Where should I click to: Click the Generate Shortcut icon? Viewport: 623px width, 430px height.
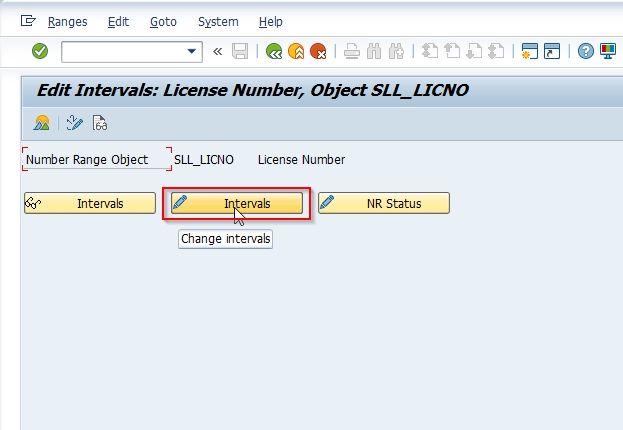pos(552,51)
